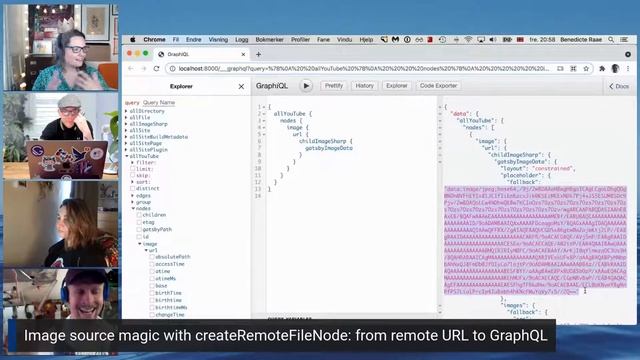Open Spotlight search in the menu bar
This screenshot has width=640, height=360.
tap(611, 40)
